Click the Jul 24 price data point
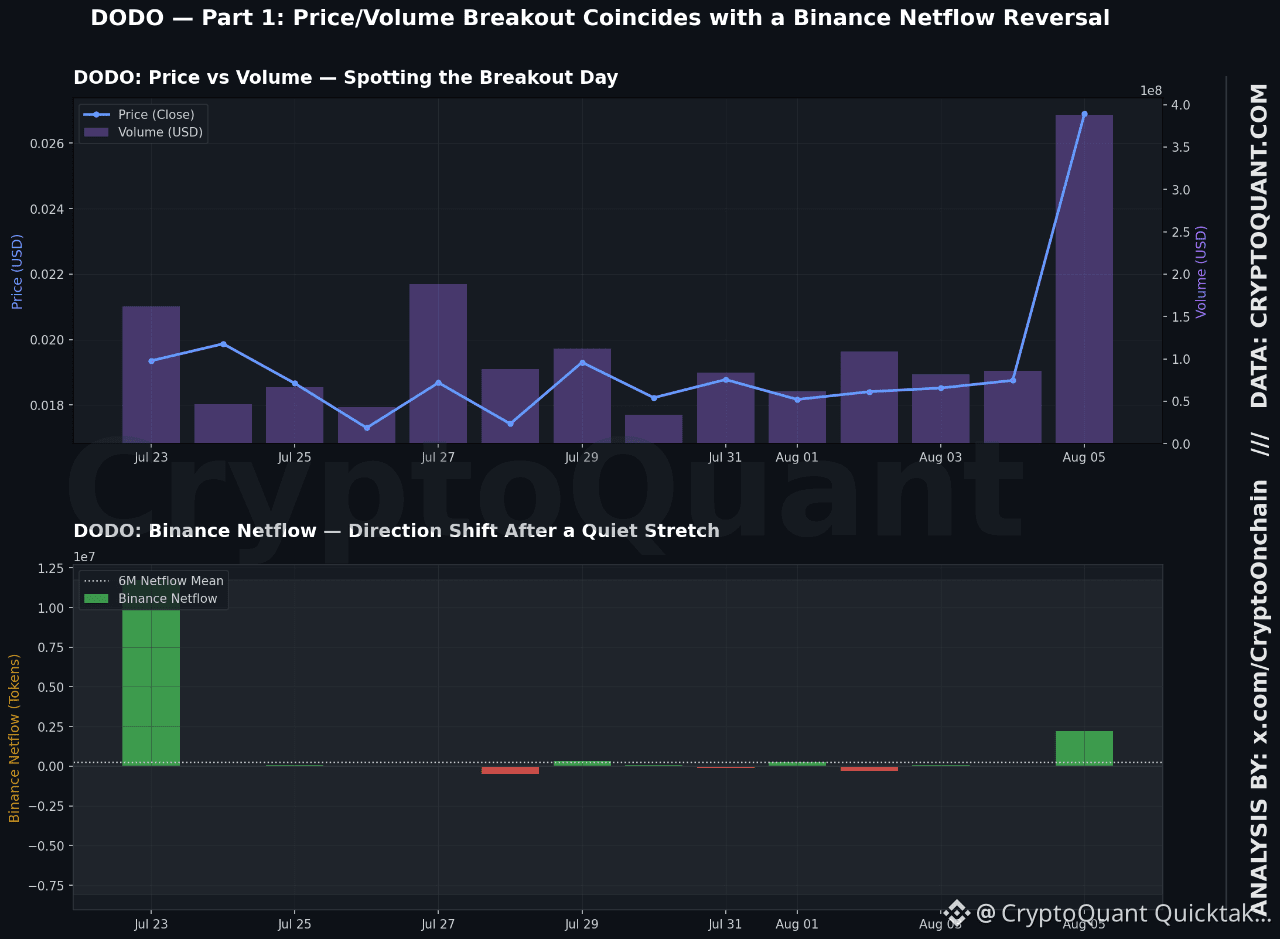This screenshot has width=1280, height=939. pos(223,344)
